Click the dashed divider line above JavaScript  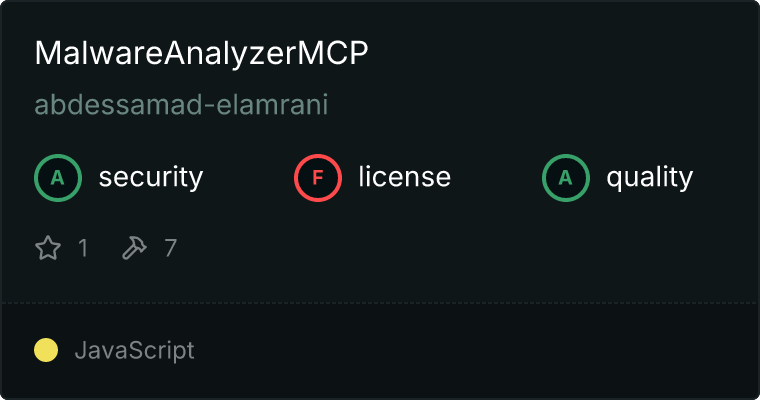click(x=380, y=303)
